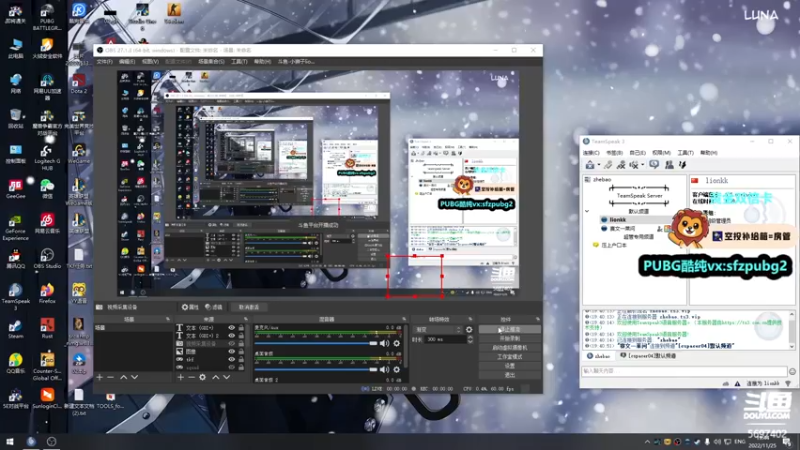Open the Windows Start button
800x450 pixels.
click(10, 441)
